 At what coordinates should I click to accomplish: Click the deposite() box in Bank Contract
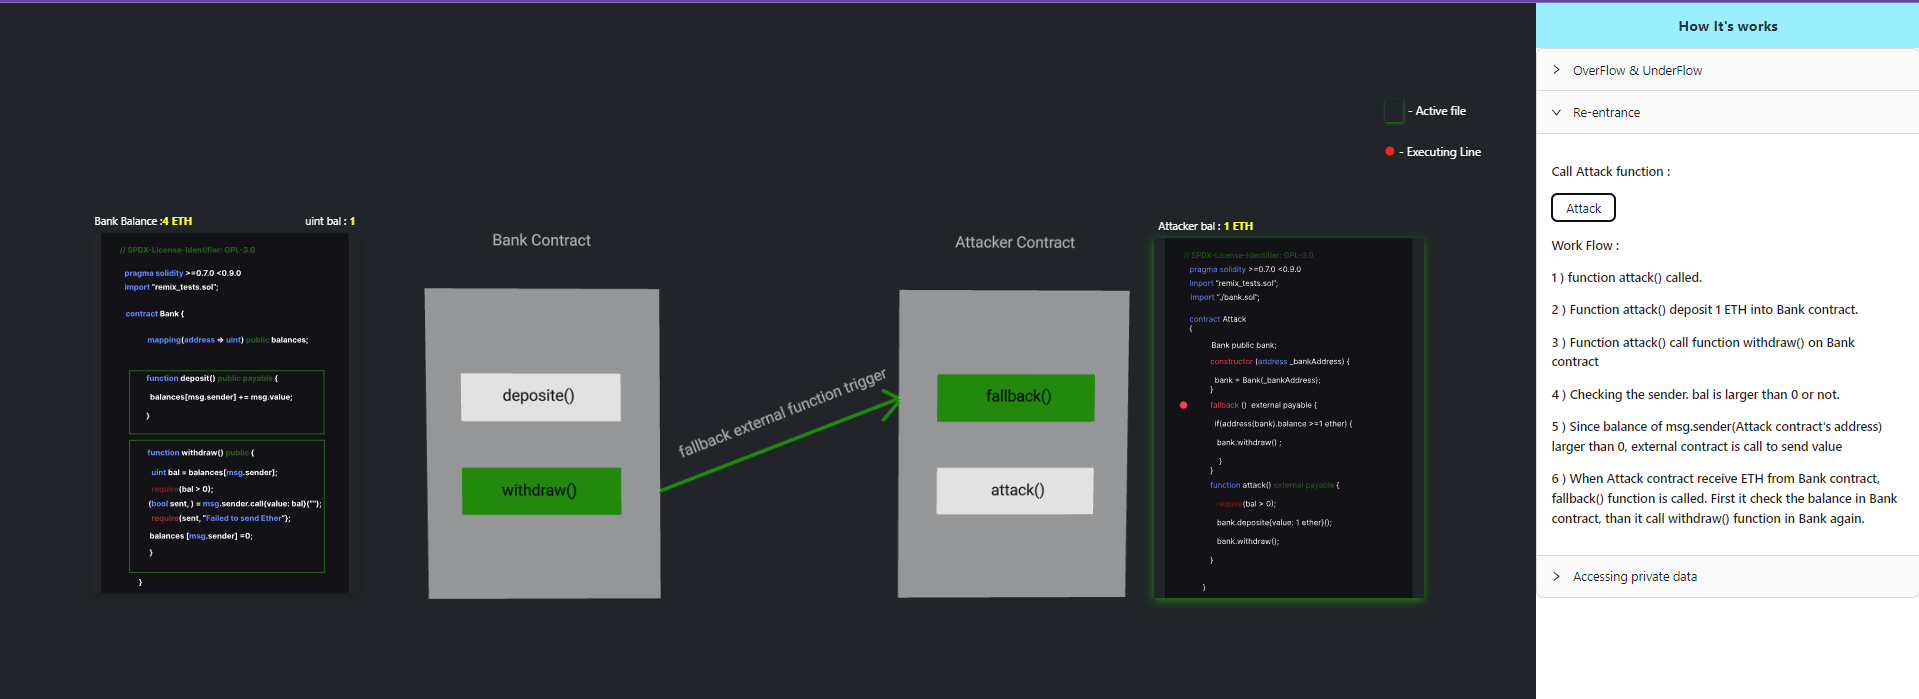point(540,396)
